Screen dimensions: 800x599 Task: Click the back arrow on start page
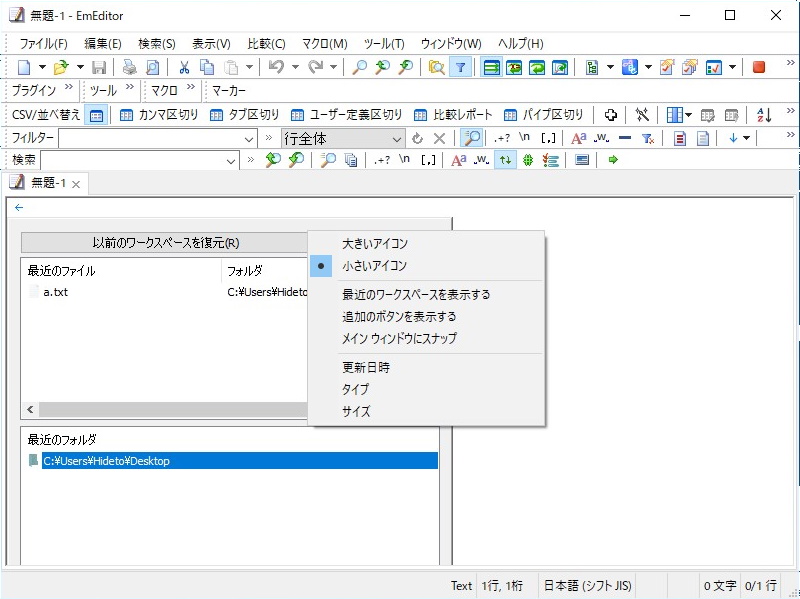tap(19, 207)
